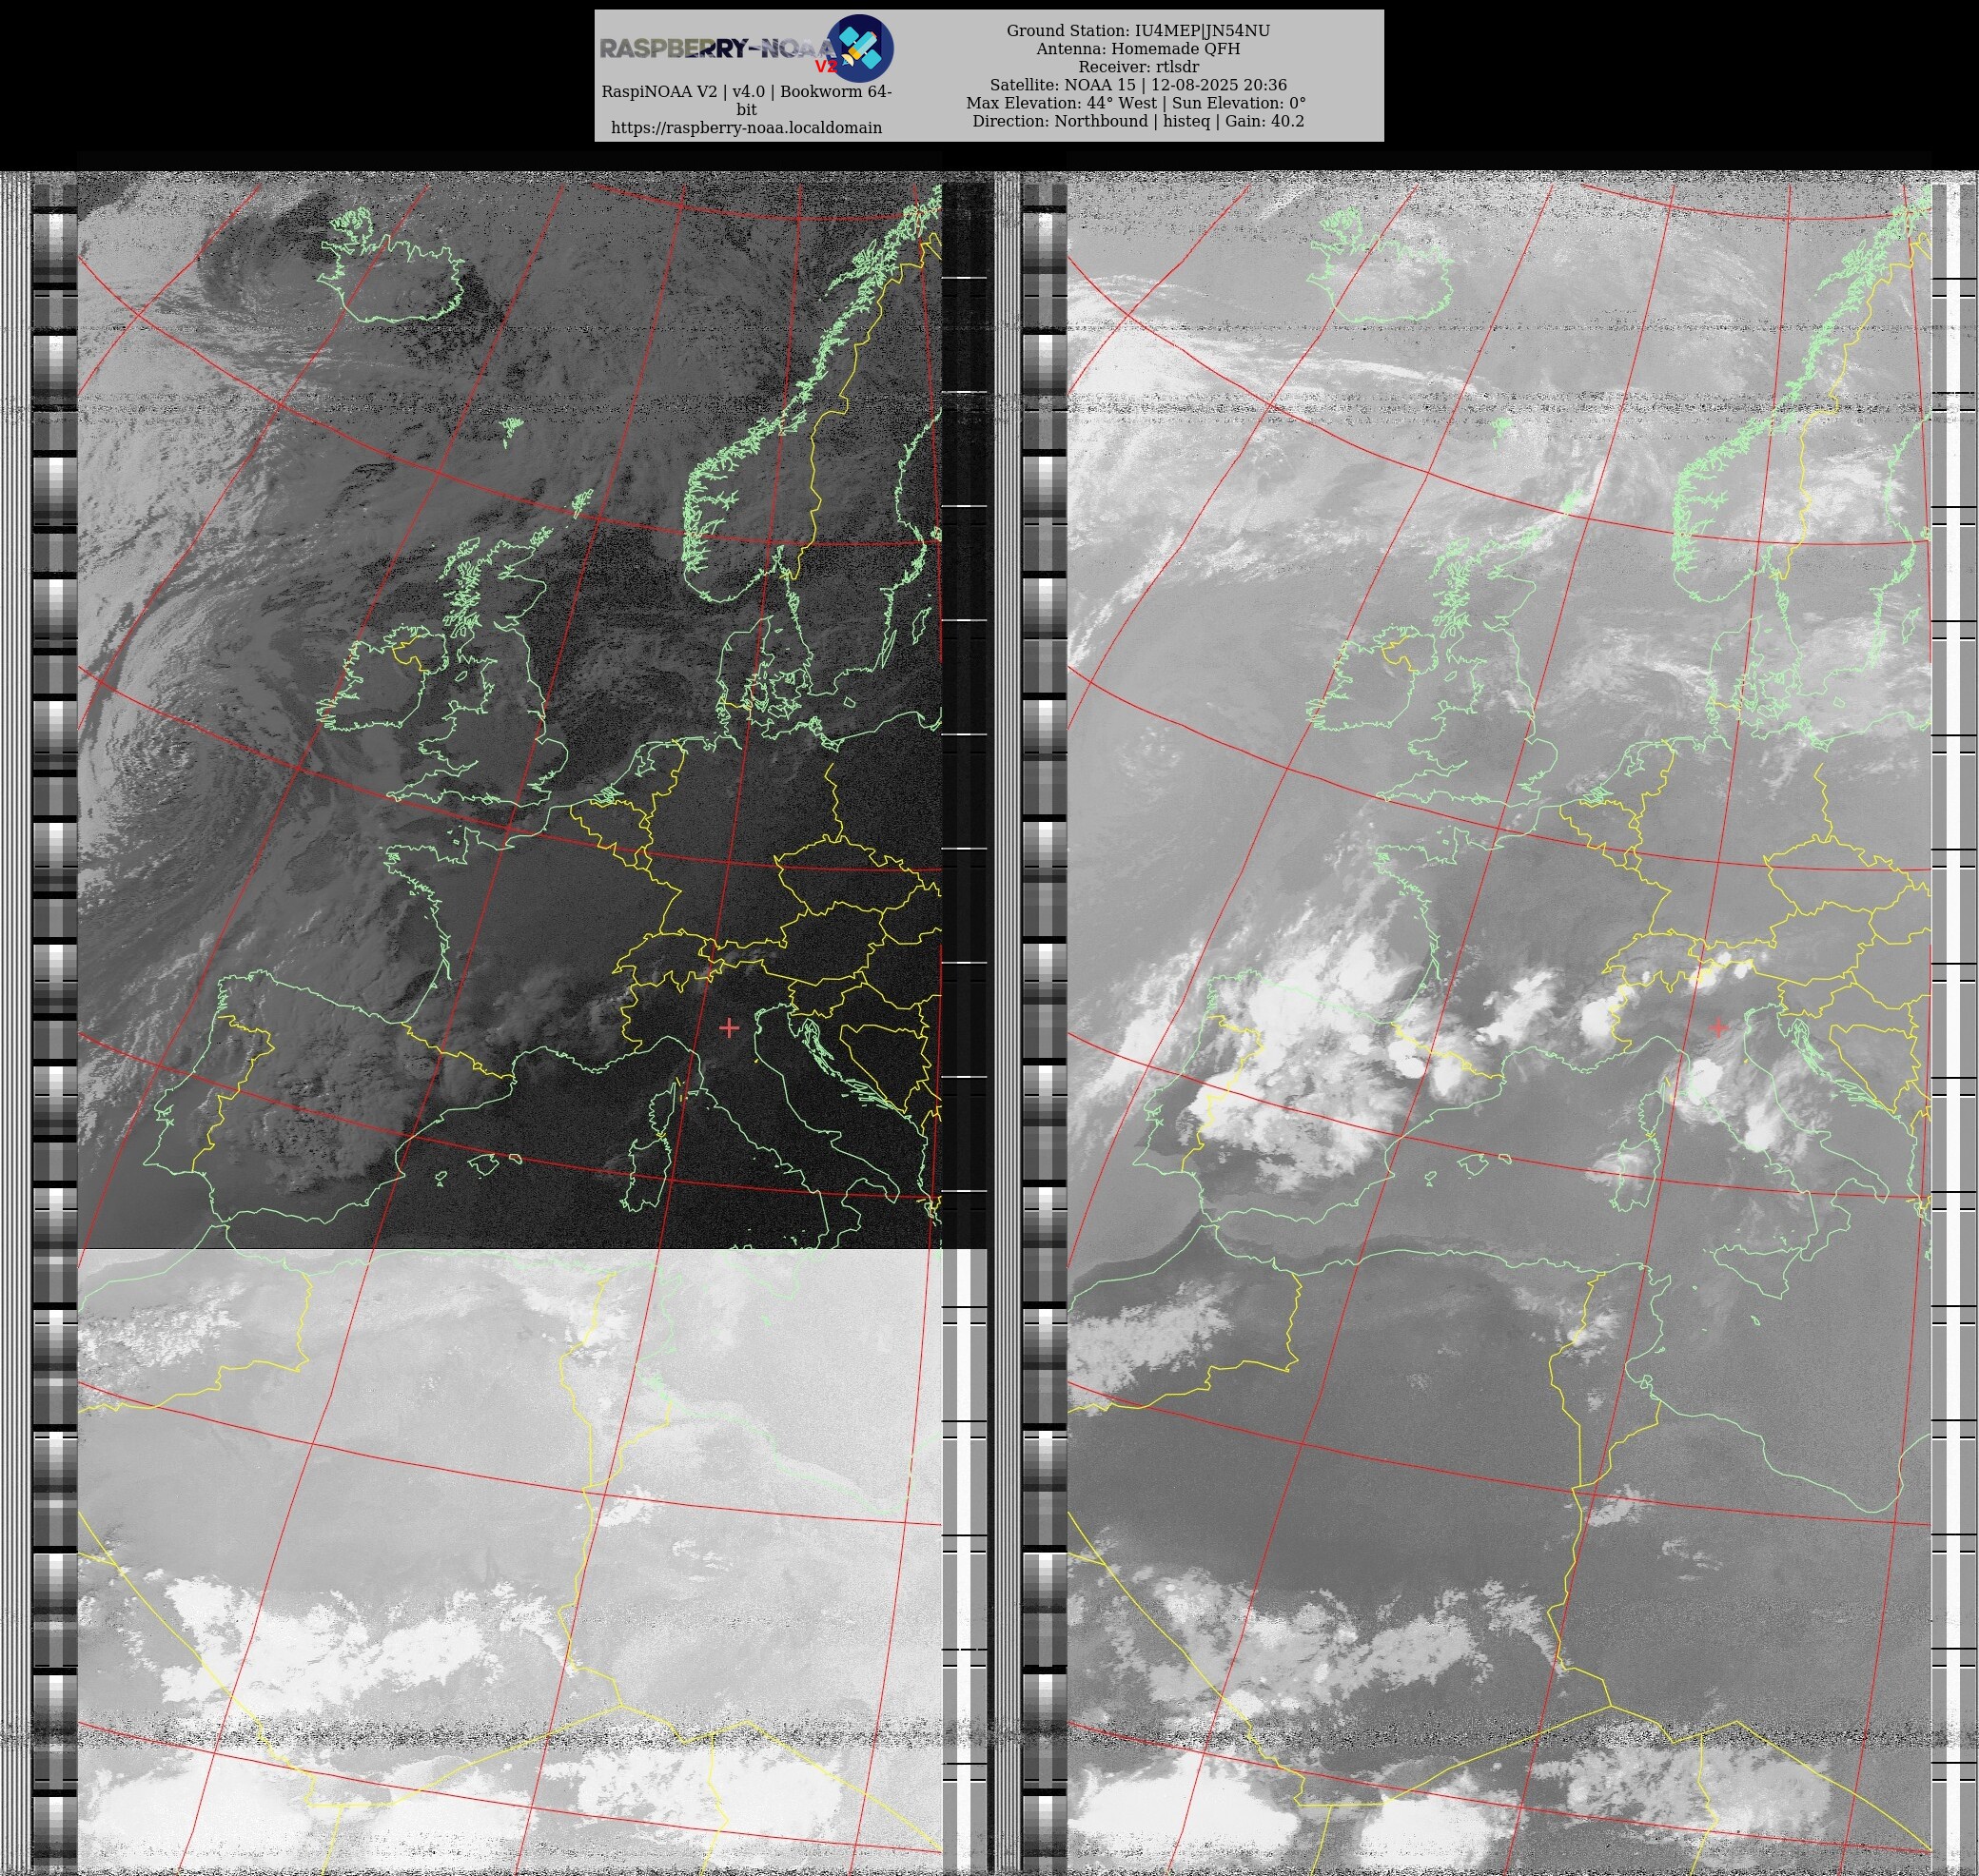Screen dimensions: 1979x1876
Task: Select 'Satellite: NOAA 15 | 12-08-2025 20:36' text
Action: [1138, 85]
